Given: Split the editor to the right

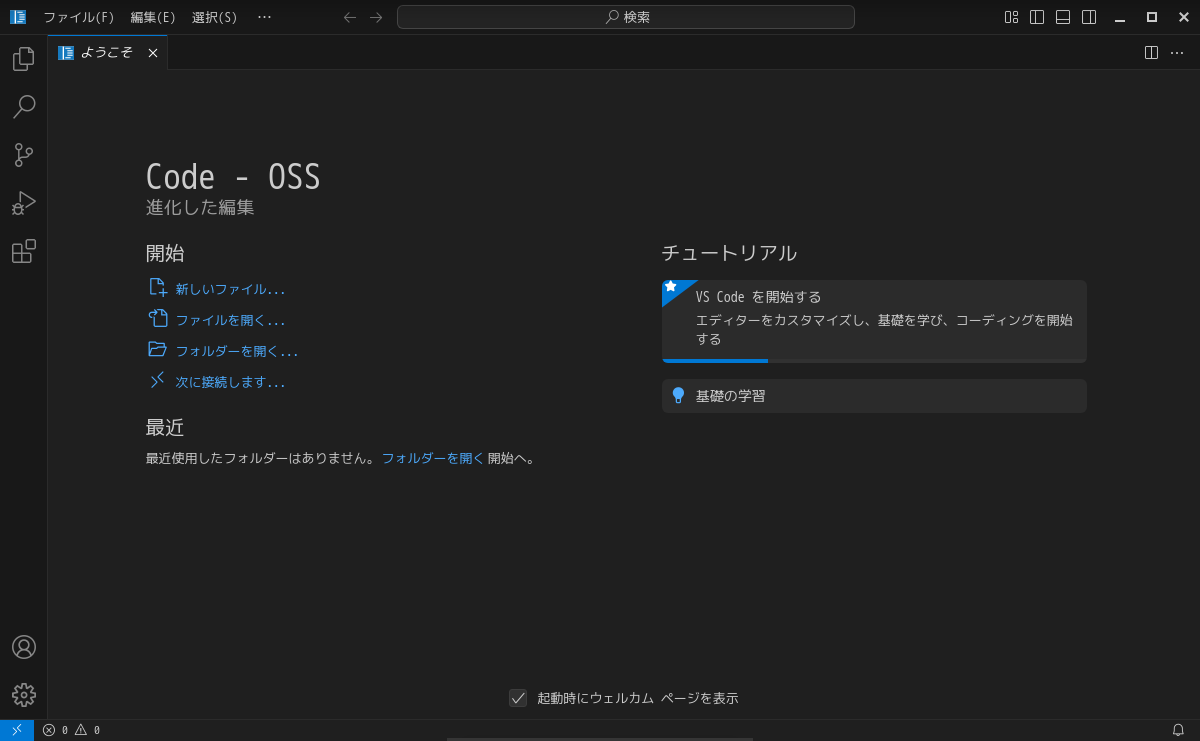Looking at the screenshot, I should pos(1151,52).
